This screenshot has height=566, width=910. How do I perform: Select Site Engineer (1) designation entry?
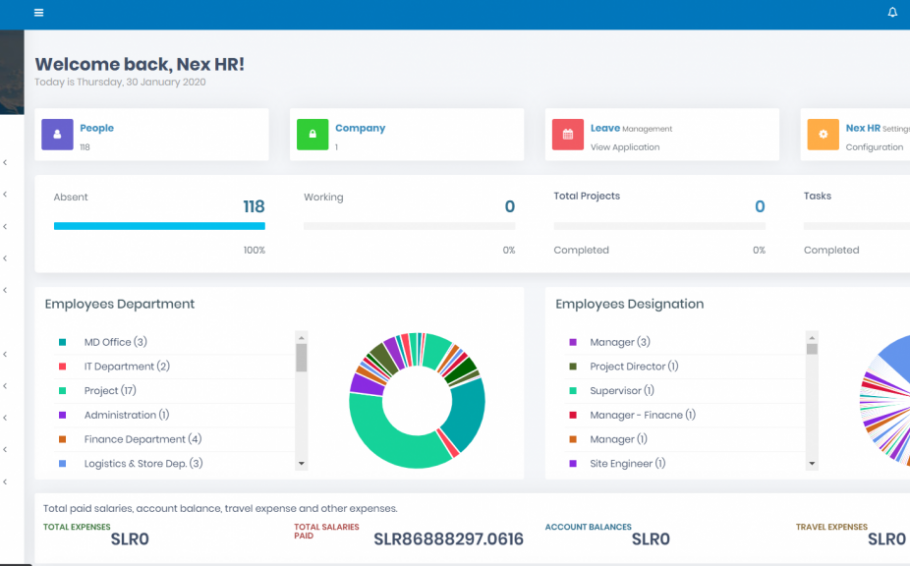click(x=627, y=464)
